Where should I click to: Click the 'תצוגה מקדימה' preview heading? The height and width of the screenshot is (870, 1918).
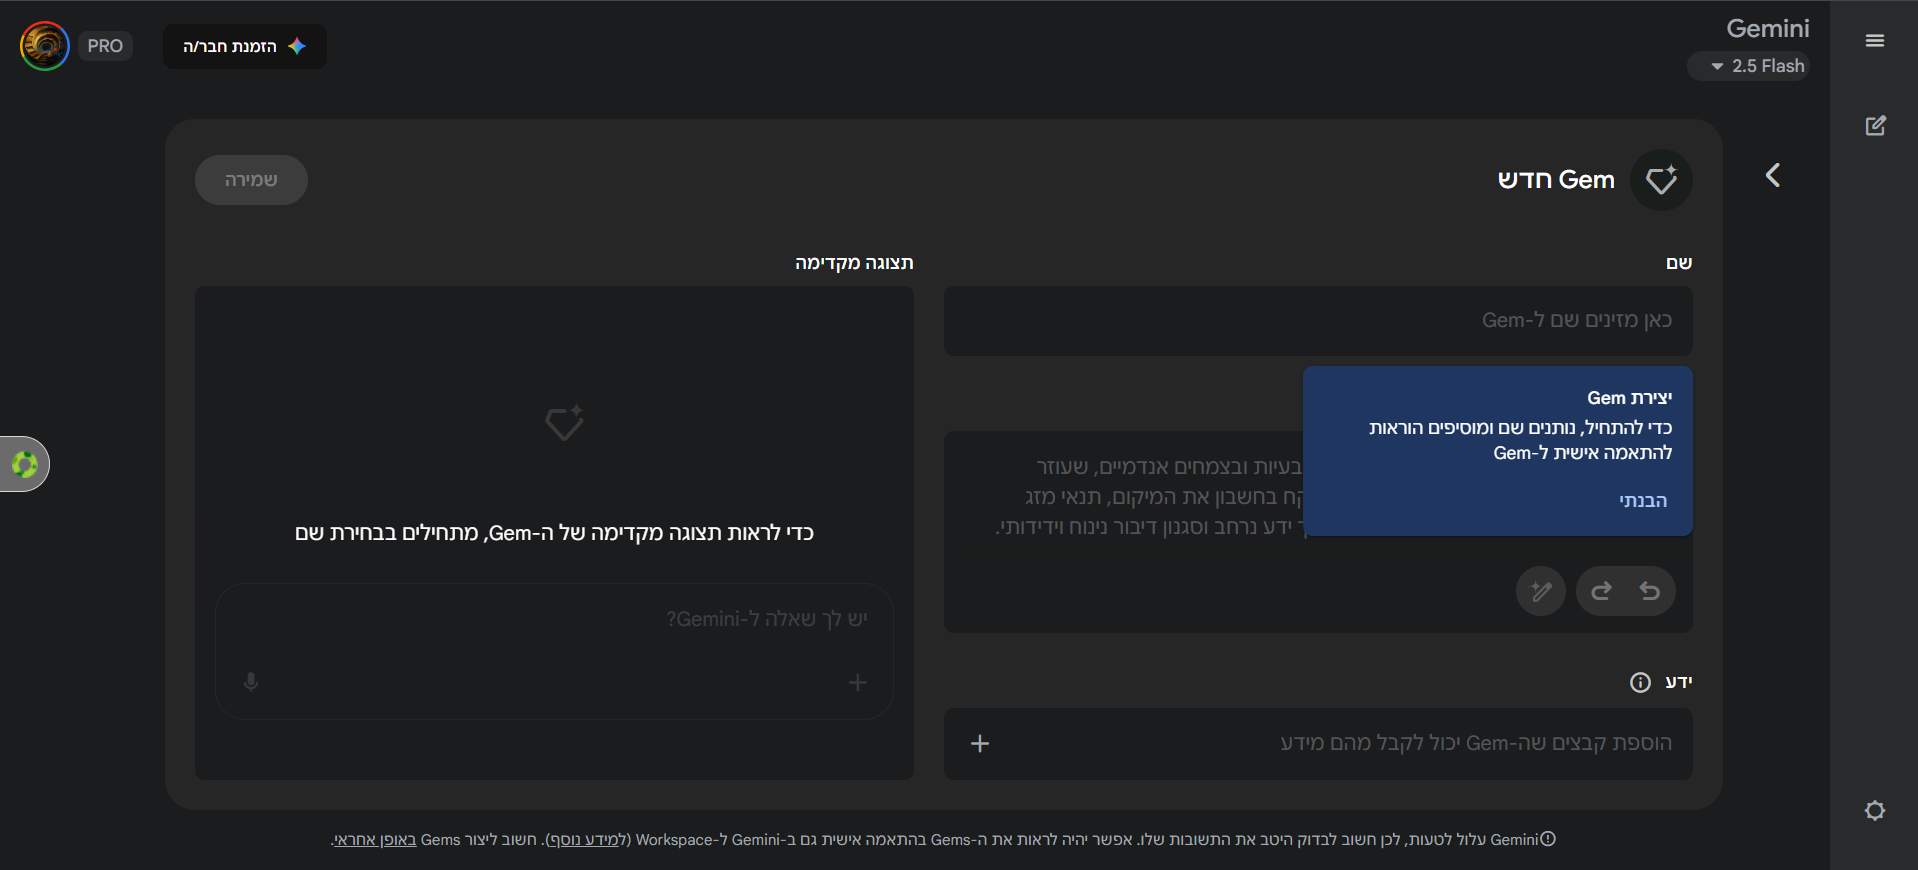pos(854,263)
